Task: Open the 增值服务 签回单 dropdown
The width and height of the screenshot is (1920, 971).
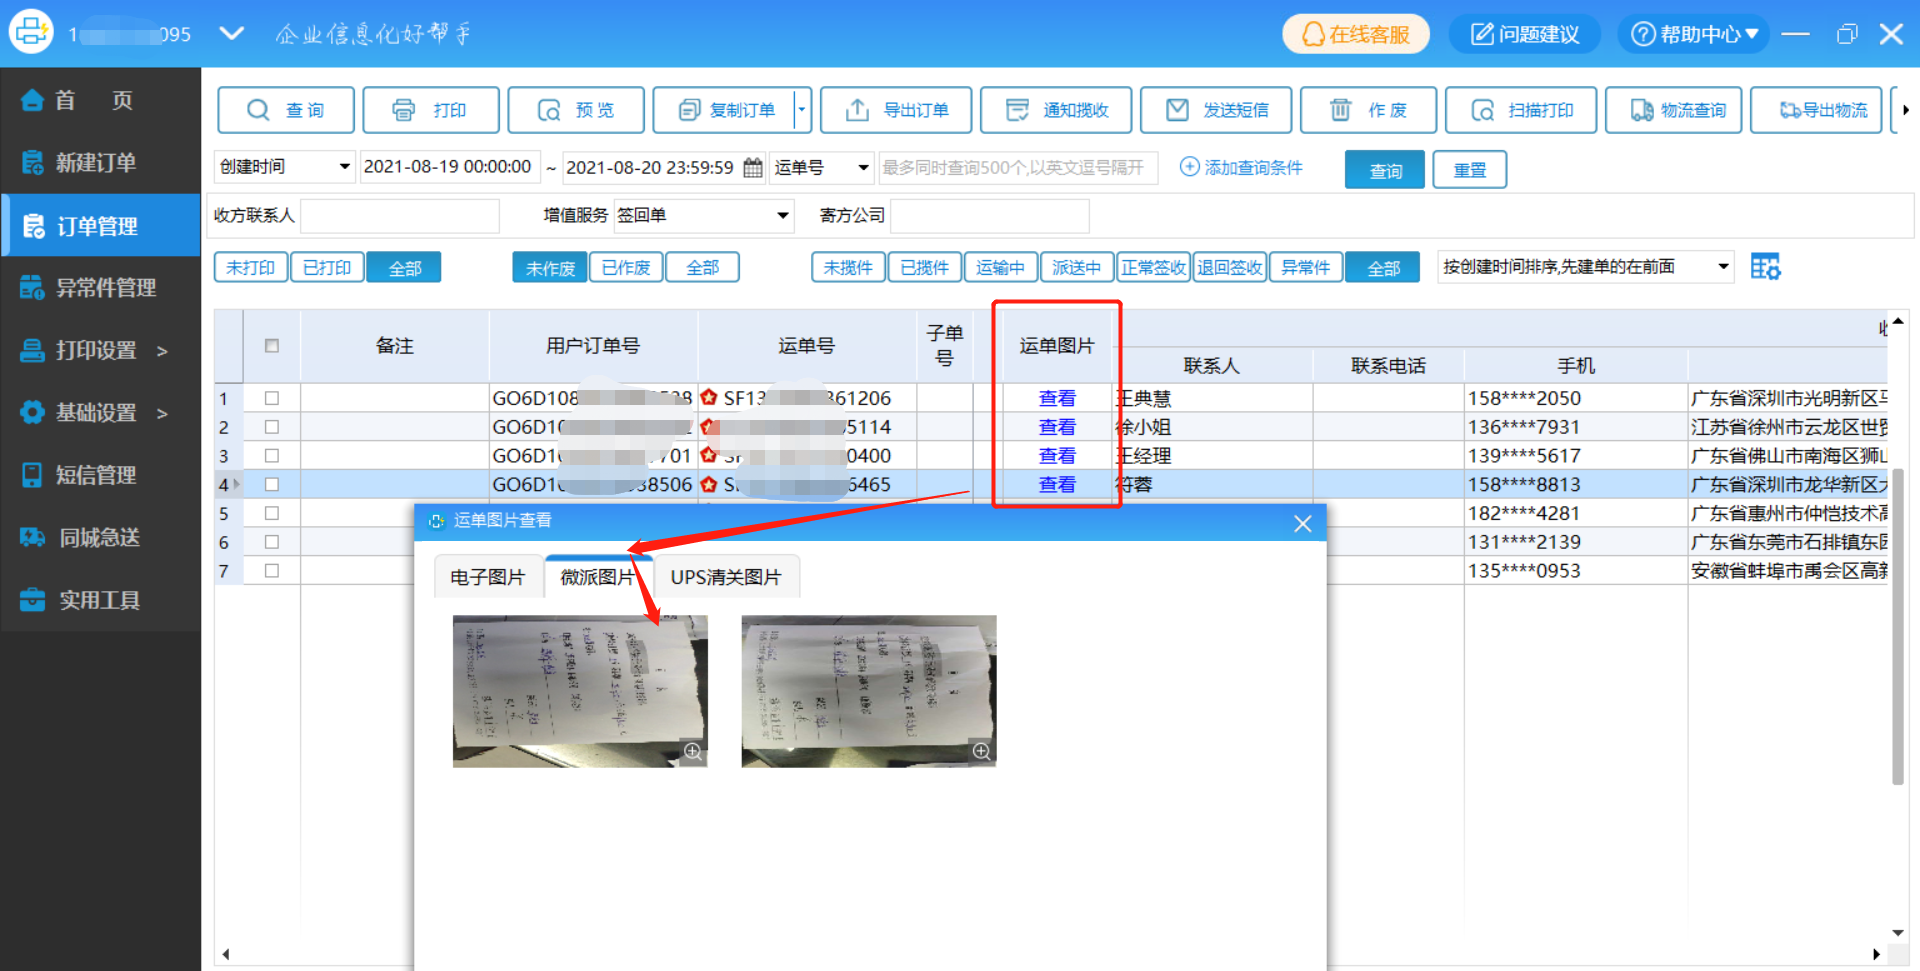Action: [x=703, y=215]
